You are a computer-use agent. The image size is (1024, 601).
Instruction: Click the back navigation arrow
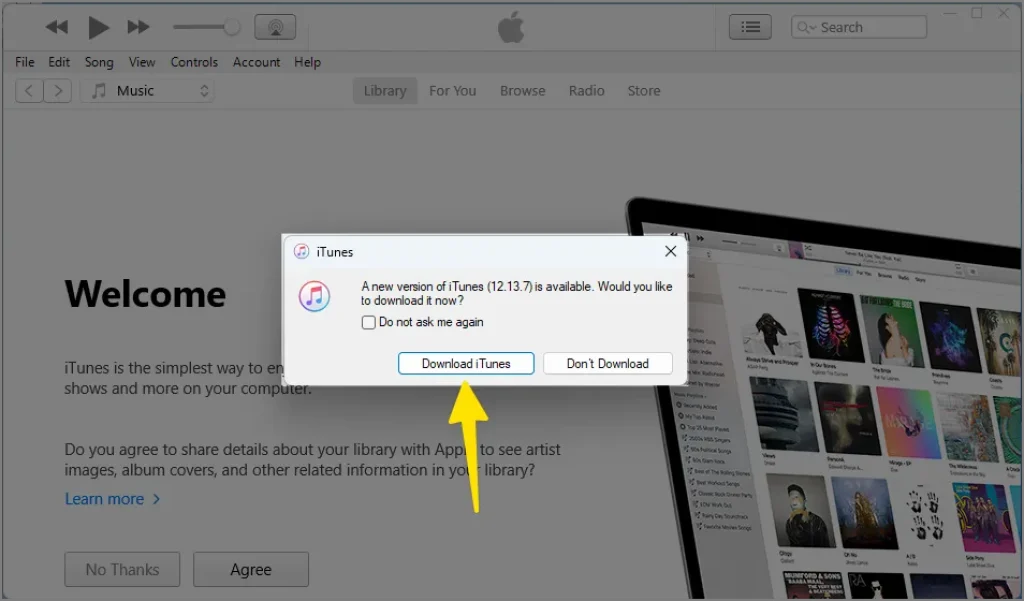[29, 90]
